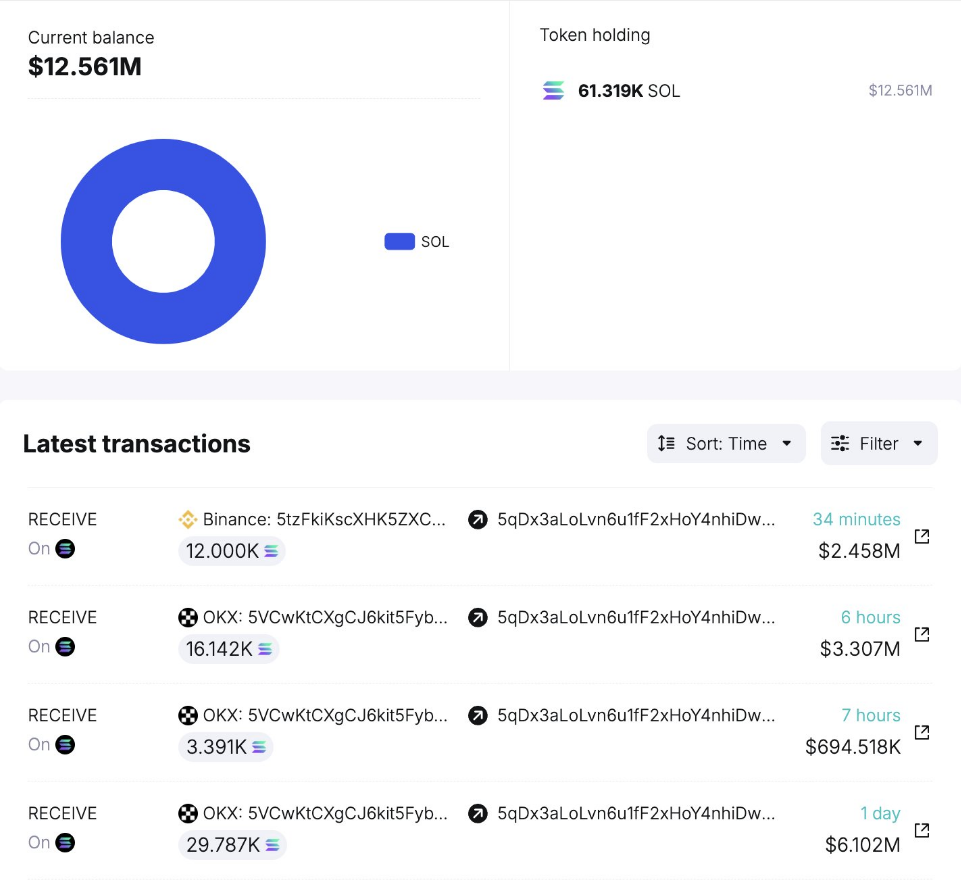Click recipient address in 6 hours transaction

(635, 618)
